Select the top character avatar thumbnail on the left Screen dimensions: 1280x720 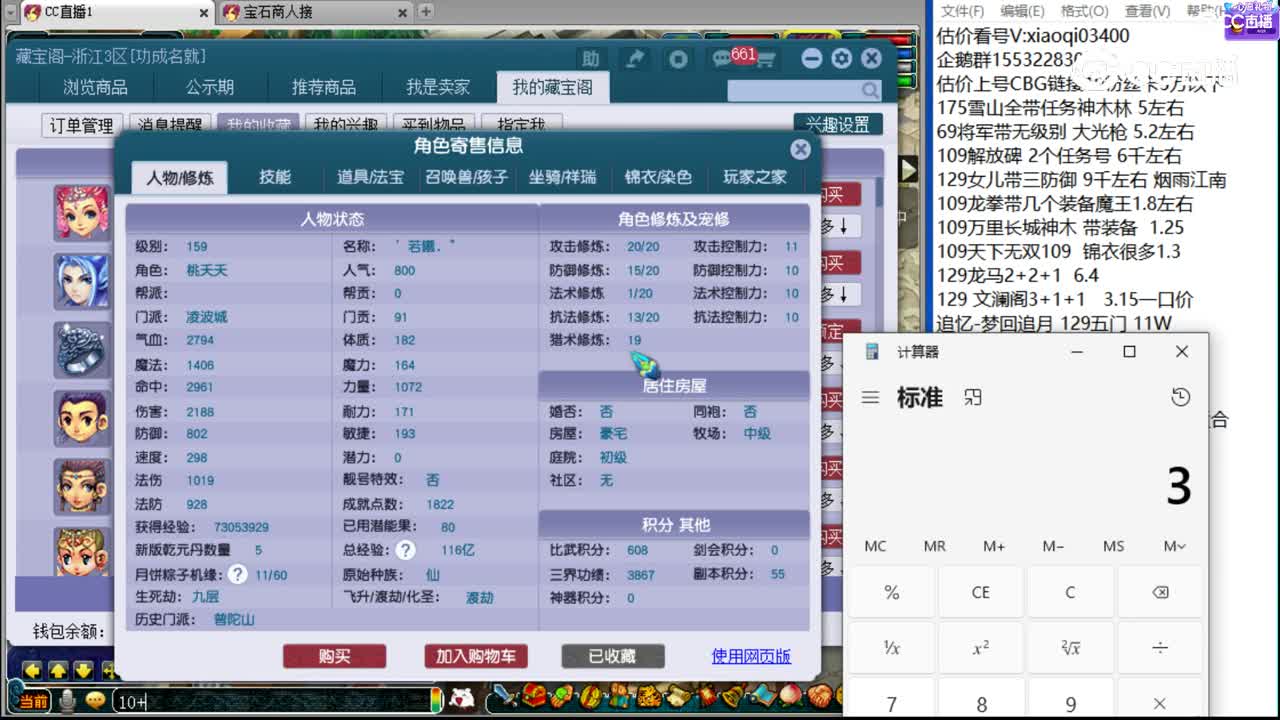pyautogui.click(x=82, y=212)
